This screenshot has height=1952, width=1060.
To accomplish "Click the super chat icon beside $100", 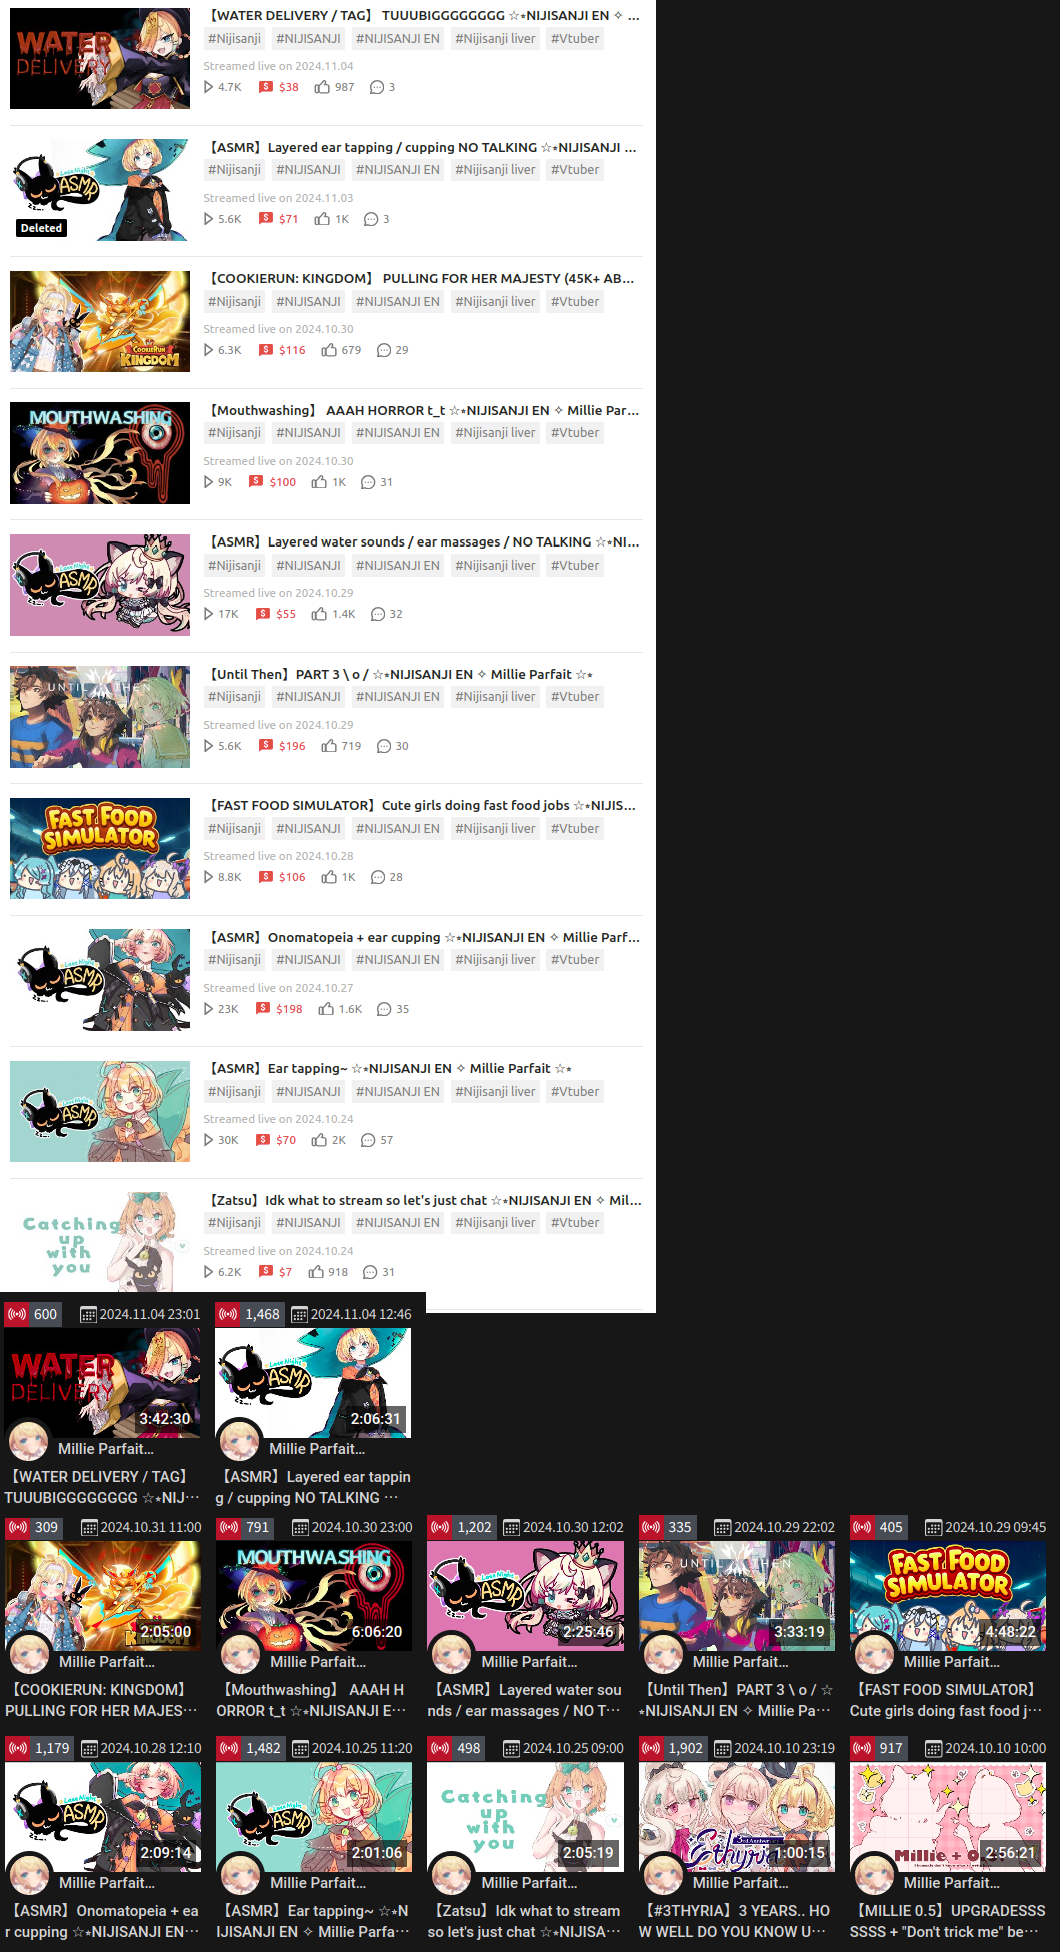I will (256, 482).
